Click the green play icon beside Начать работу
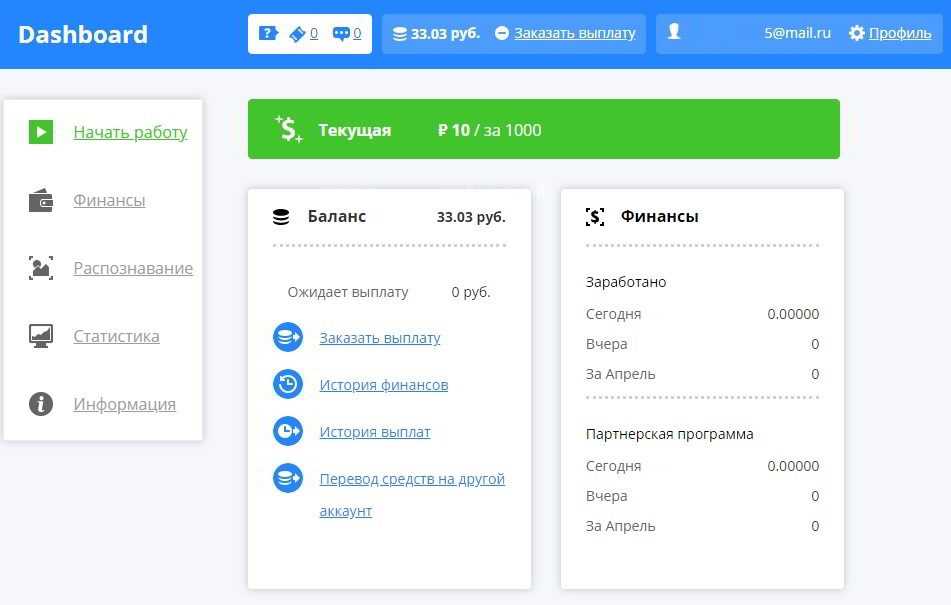 click(41, 132)
